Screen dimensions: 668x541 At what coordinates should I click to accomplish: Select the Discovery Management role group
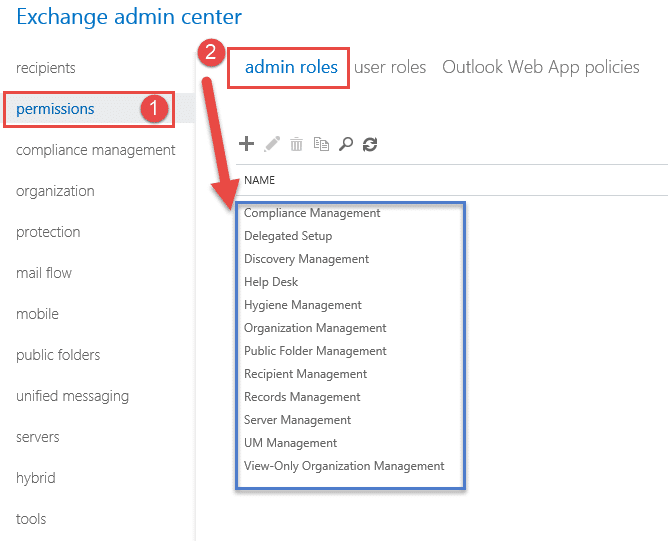click(306, 259)
